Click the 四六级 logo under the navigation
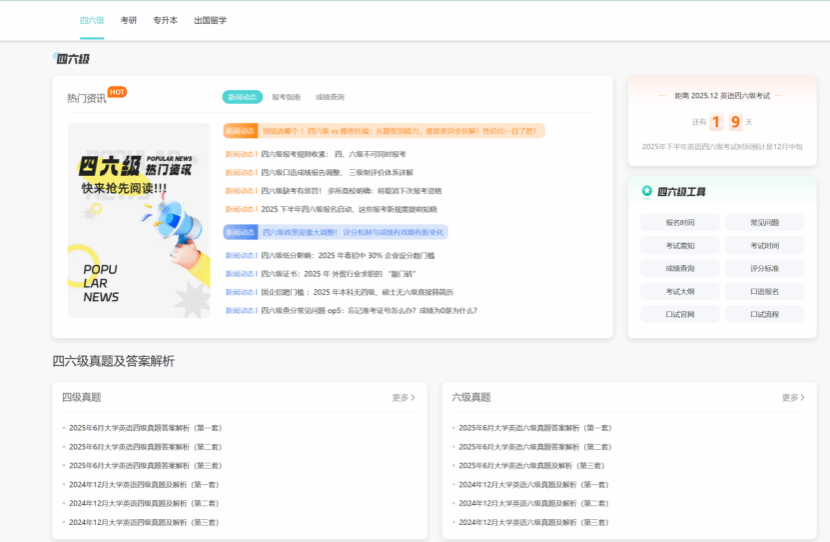 72,59
